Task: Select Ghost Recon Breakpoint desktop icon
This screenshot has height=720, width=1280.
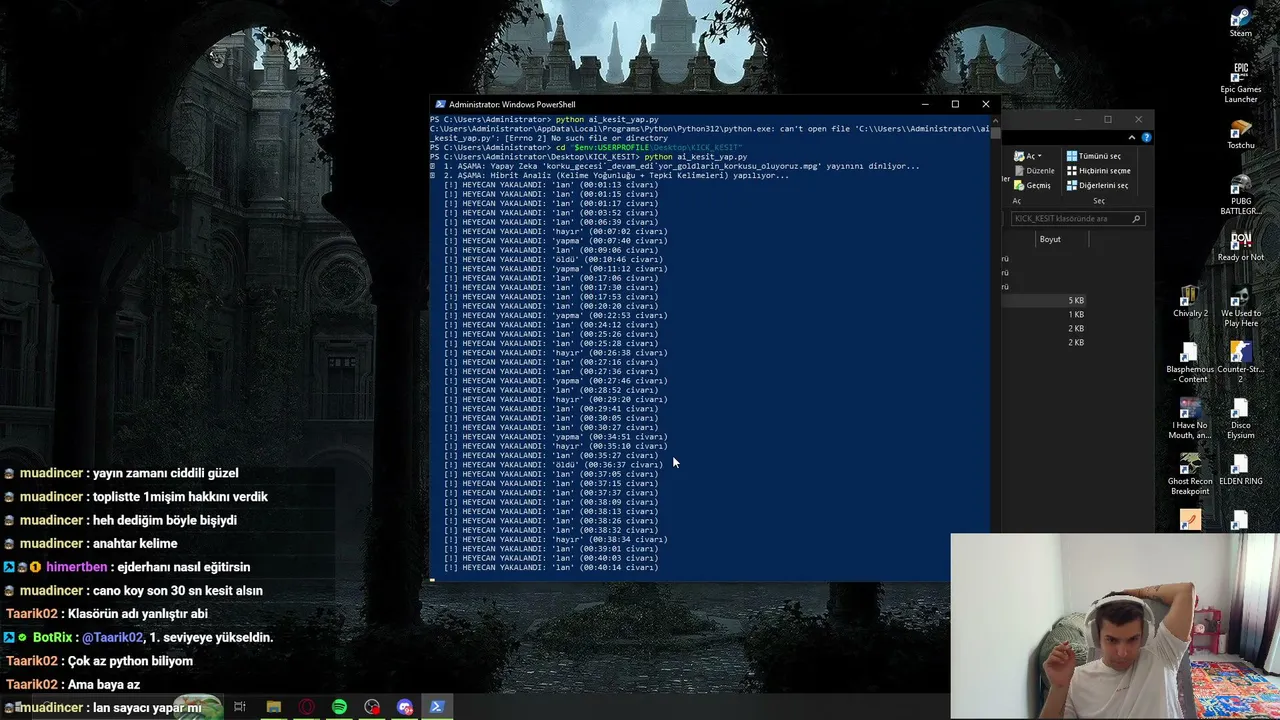Action: click(x=1190, y=474)
